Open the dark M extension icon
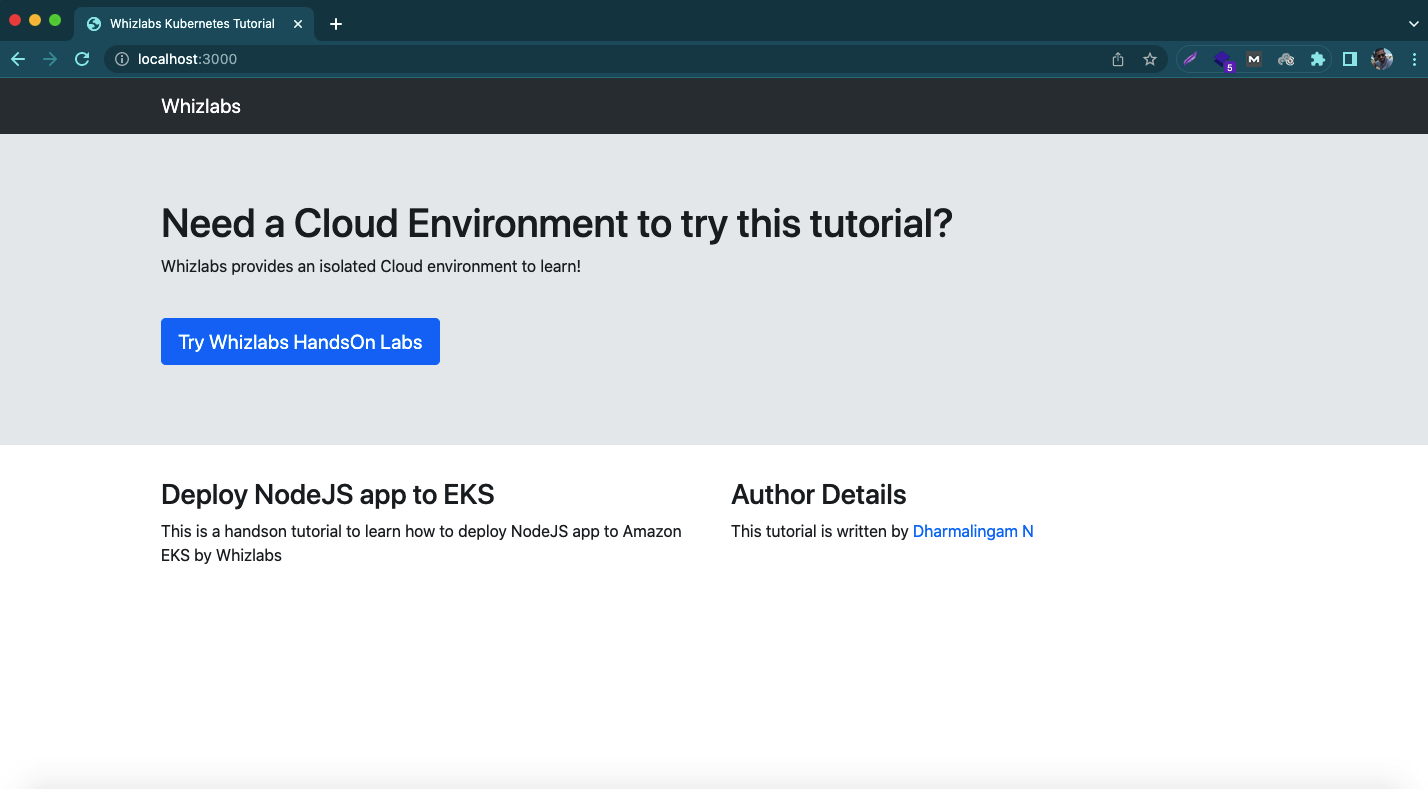The height and width of the screenshot is (789, 1428). [1254, 59]
